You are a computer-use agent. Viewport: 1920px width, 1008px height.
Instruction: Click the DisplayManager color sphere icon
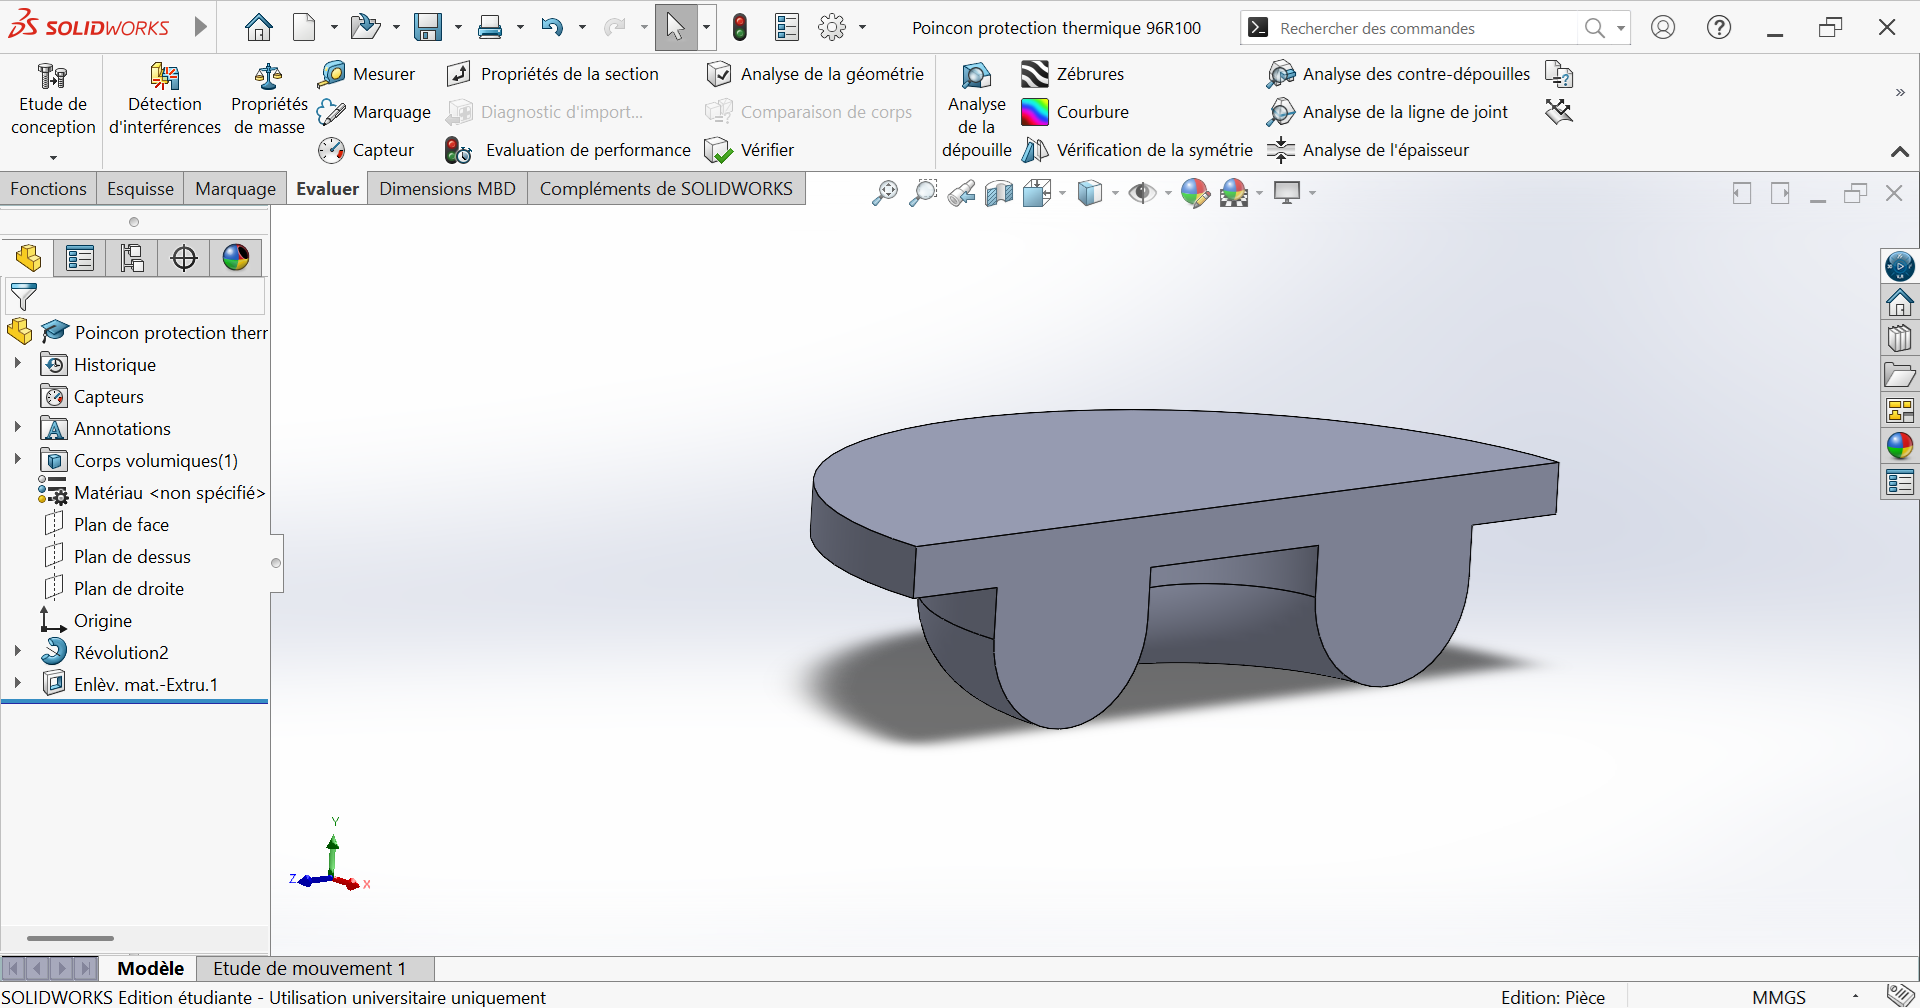(236, 258)
